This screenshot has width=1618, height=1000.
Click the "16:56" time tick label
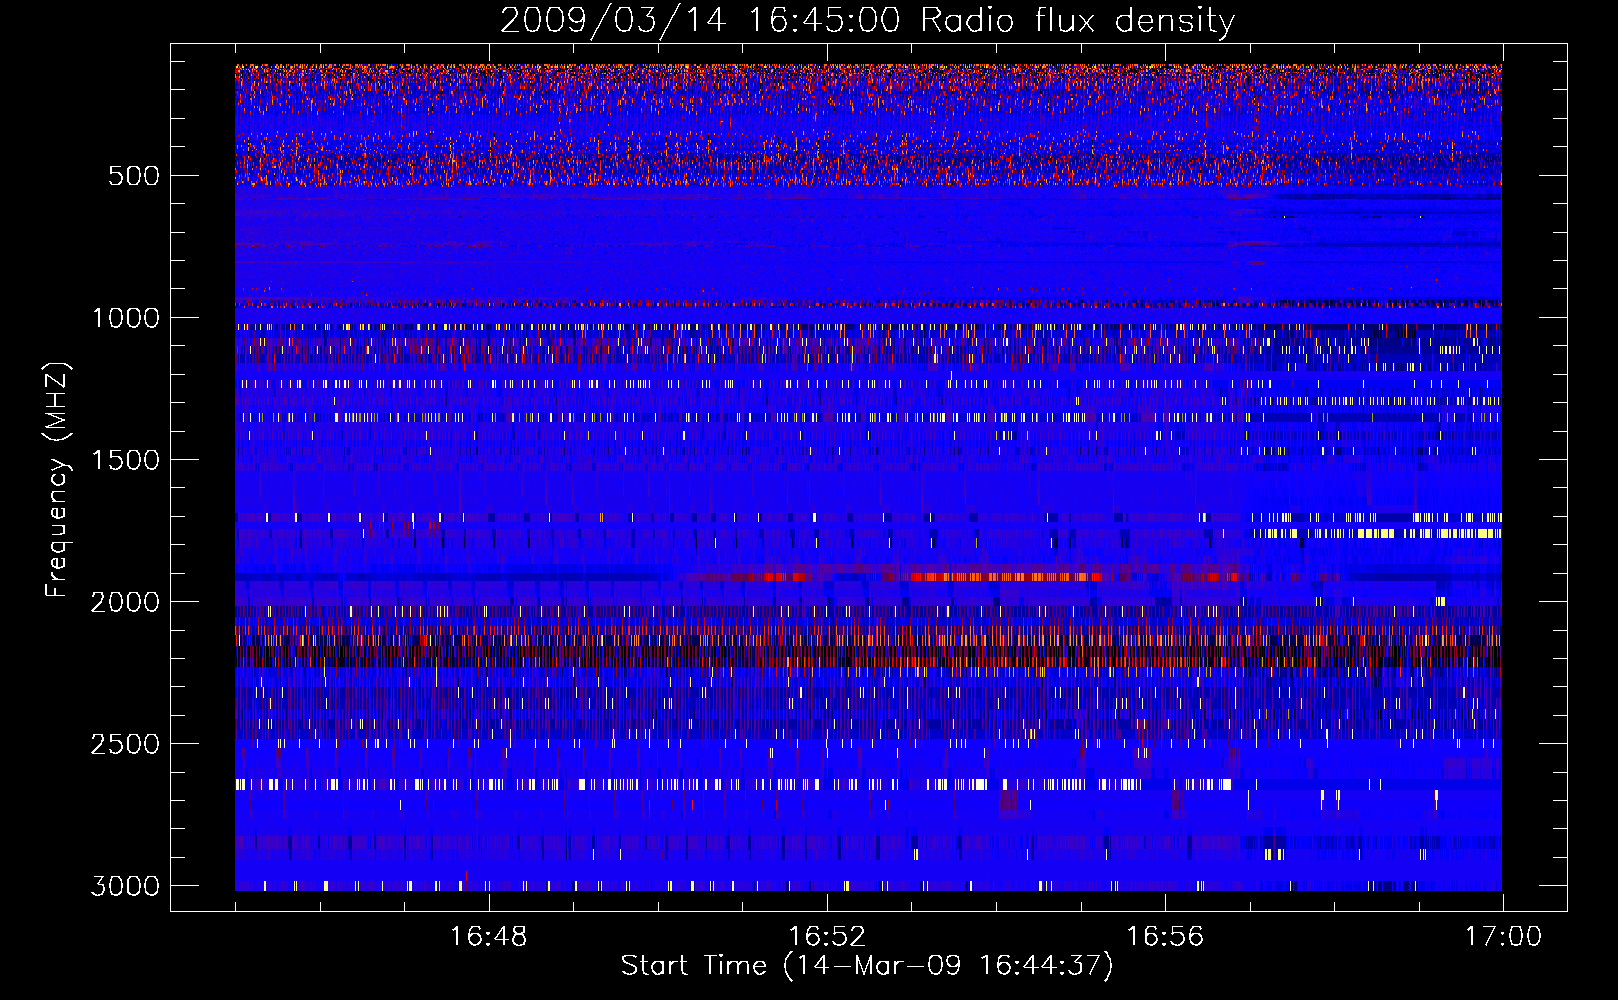click(1165, 937)
